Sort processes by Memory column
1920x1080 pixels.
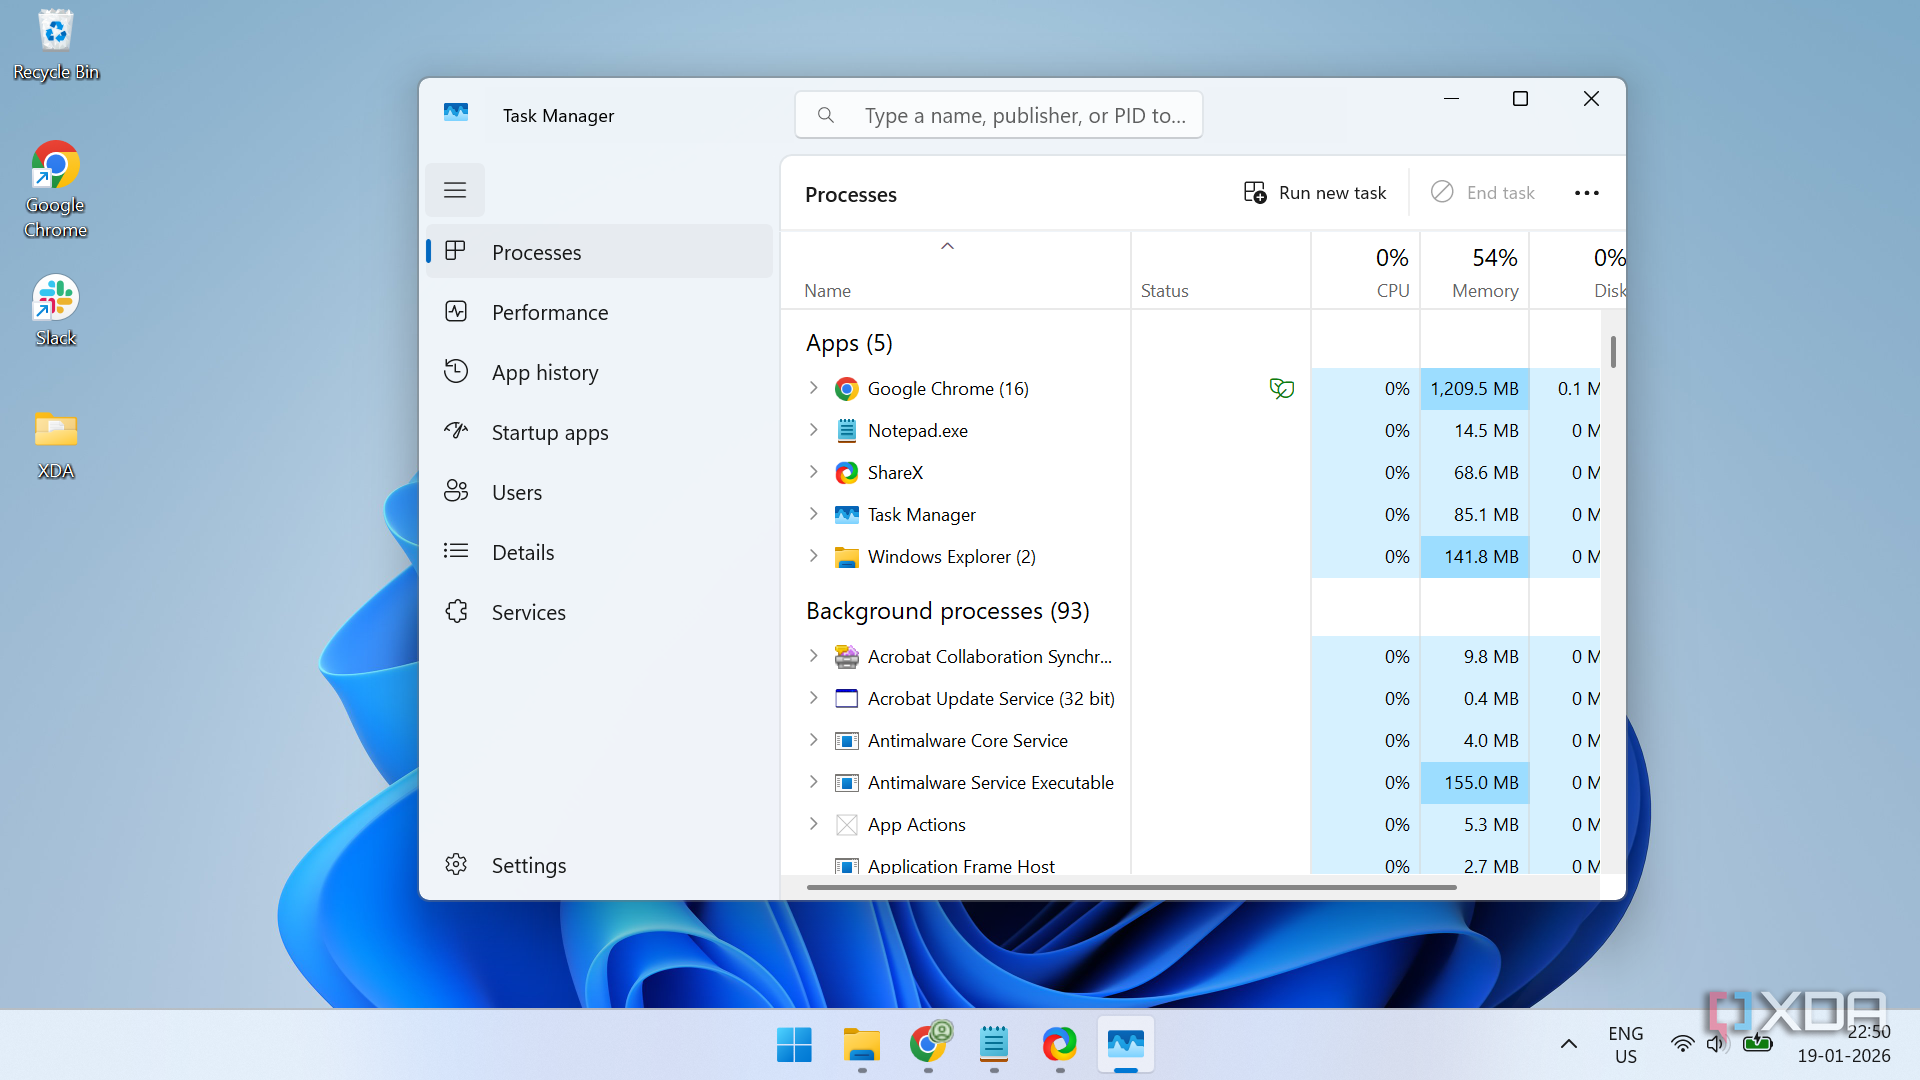click(x=1475, y=271)
